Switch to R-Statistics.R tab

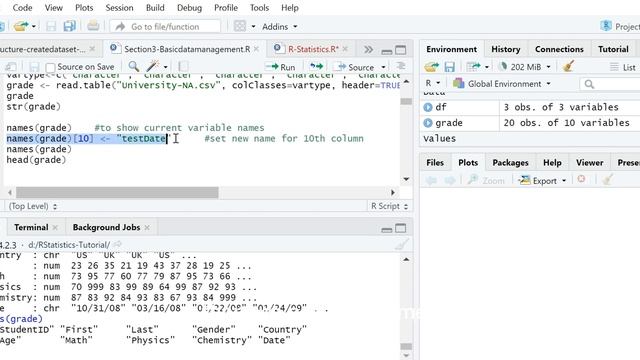[313, 49]
